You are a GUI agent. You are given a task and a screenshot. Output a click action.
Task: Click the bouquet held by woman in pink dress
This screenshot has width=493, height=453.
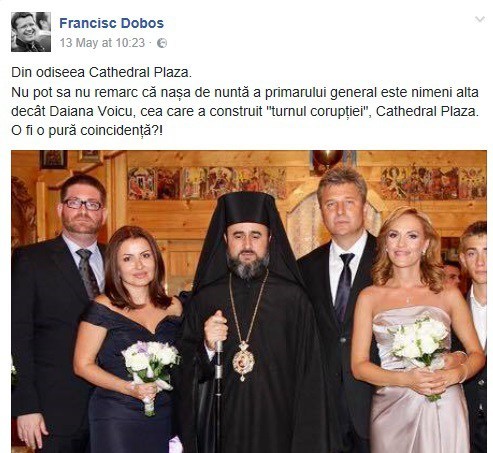(420, 351)
